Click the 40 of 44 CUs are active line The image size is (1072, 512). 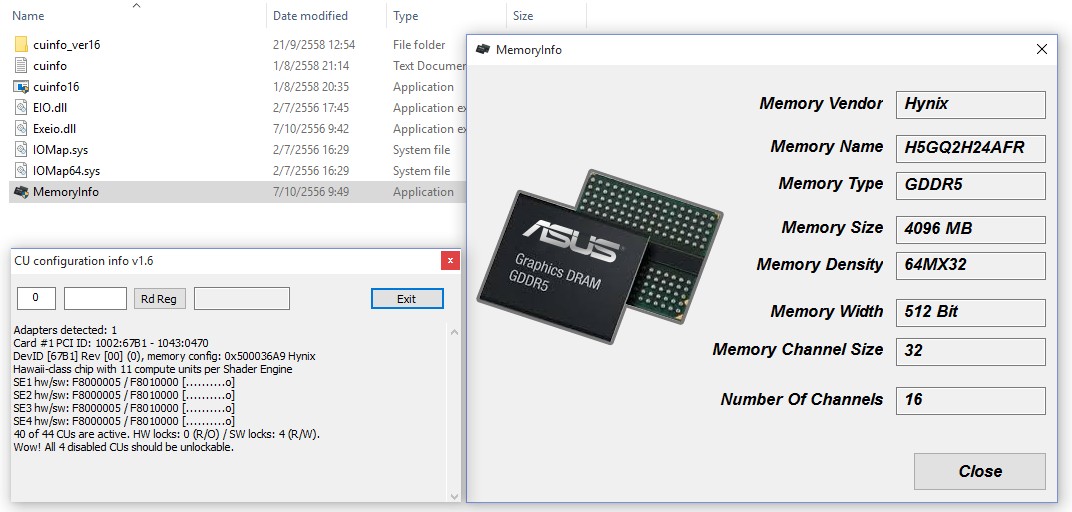[x=167, y=434]
